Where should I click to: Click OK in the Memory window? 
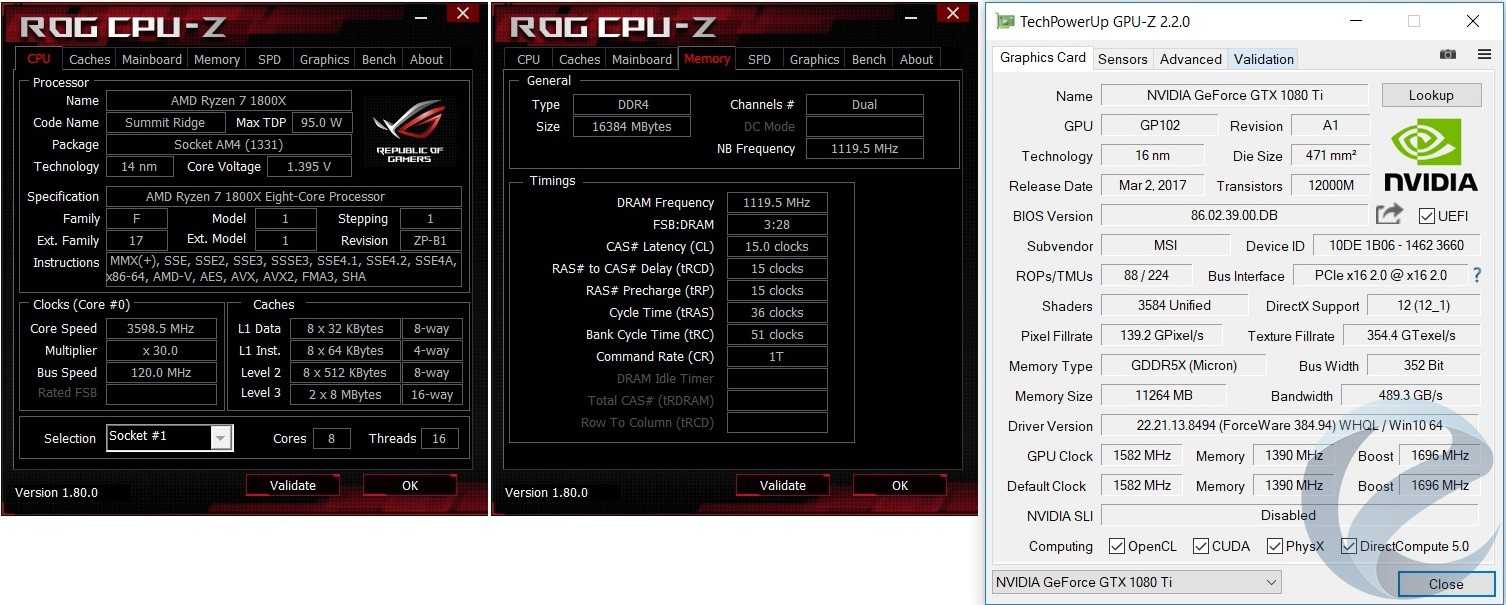tap(900, 485)
